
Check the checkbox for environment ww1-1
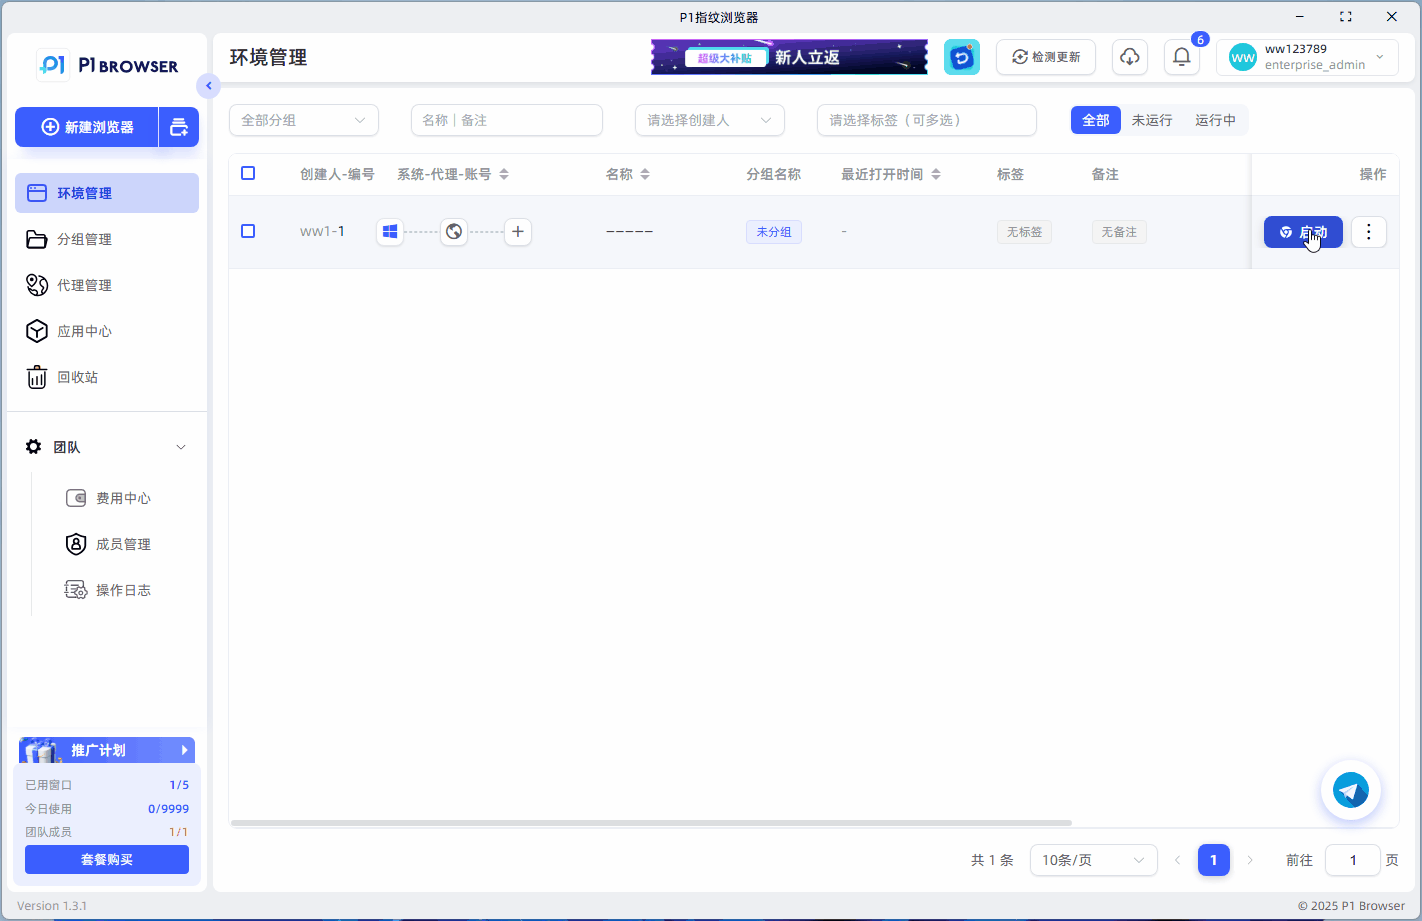248,231
